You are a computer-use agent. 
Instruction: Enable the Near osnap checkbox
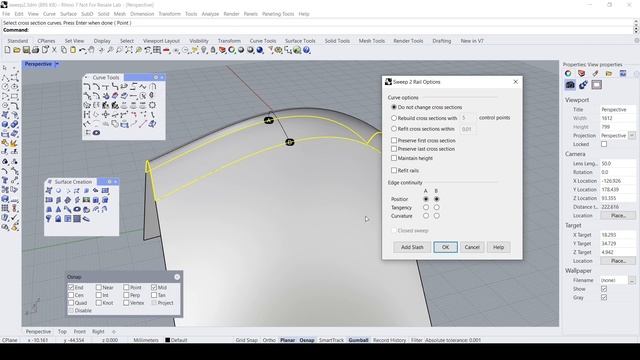tap(99, 287)
